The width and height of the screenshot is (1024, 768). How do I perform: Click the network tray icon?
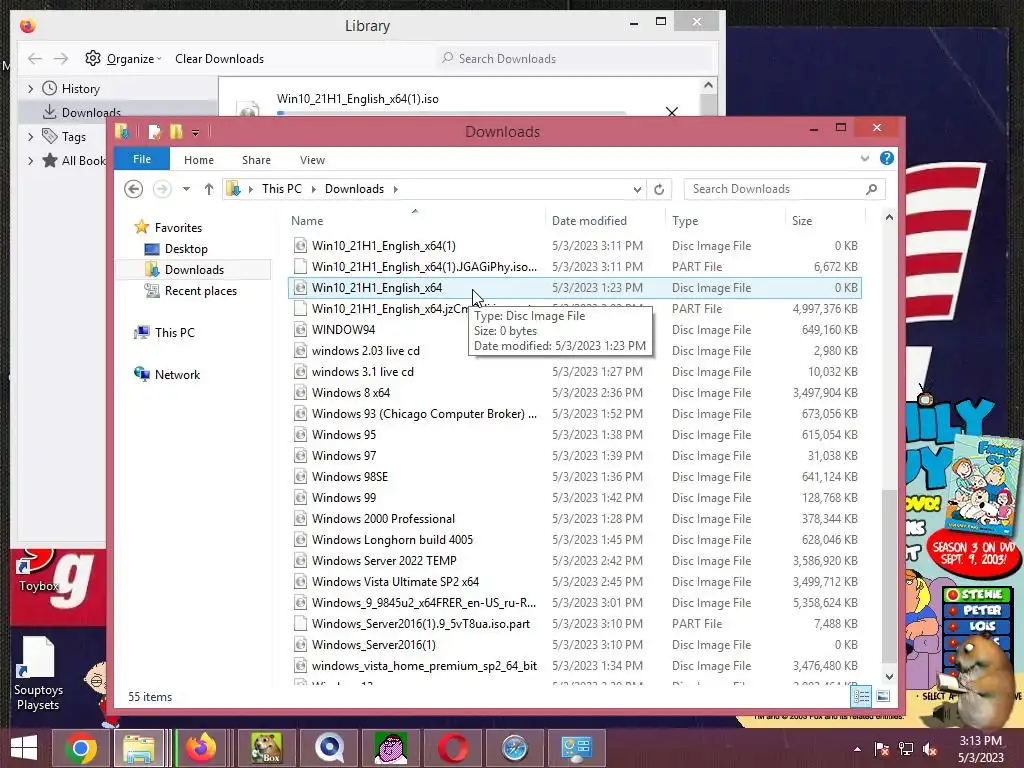pyautogui.click(x=906, y=749)
